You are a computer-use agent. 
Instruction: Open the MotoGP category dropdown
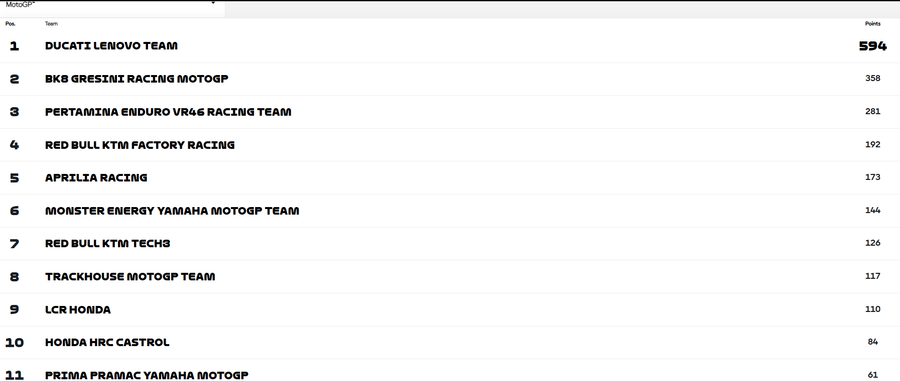coord(112,5)
